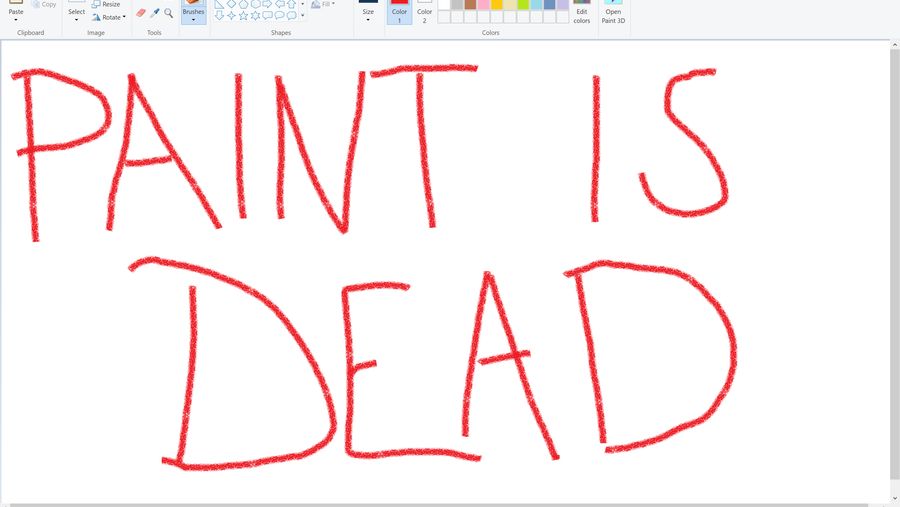This screenshot has width=900, height=507.
Task: Expand the Rotate dropdown arrow
Action: (124, 17)
